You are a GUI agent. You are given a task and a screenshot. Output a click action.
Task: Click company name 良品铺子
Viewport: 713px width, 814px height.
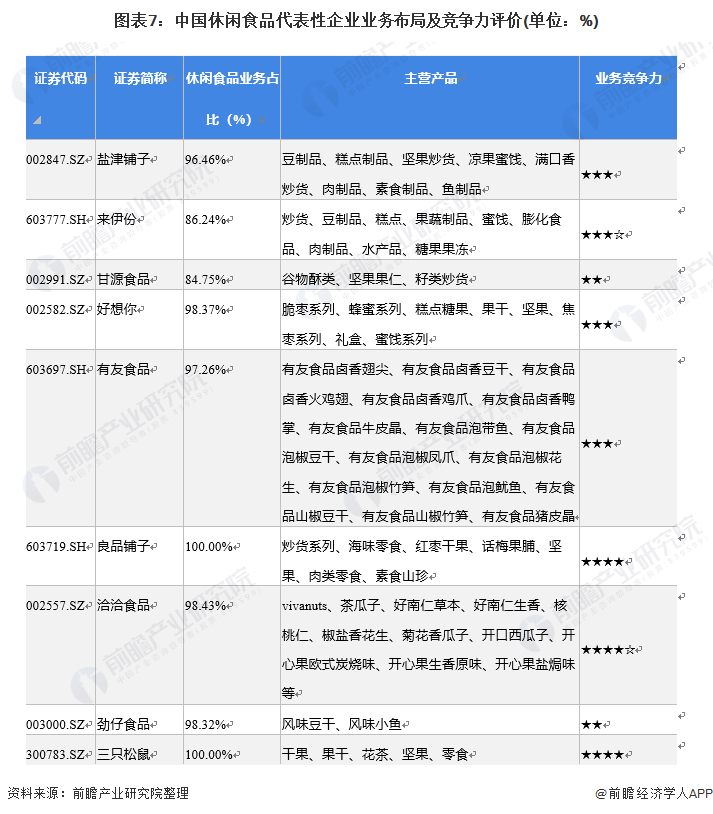(124, 547)
